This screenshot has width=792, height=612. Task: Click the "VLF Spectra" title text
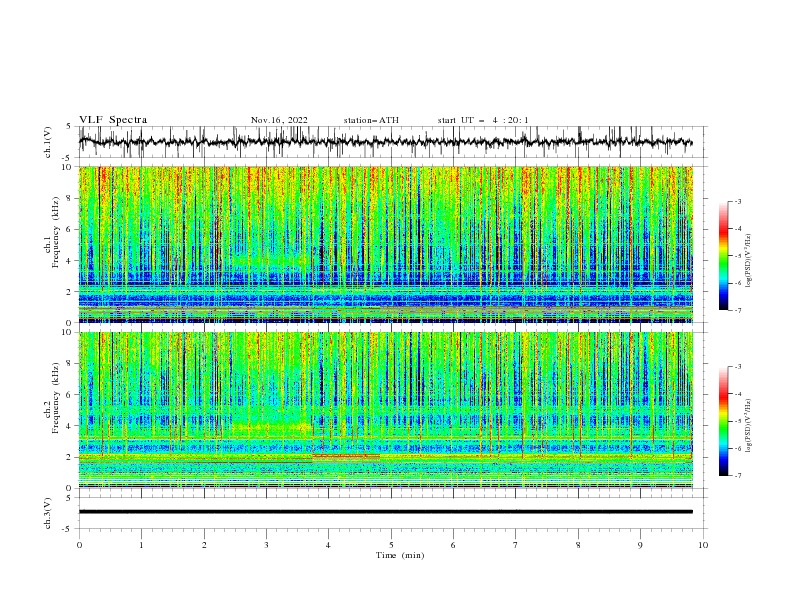[x=113, y=120]
